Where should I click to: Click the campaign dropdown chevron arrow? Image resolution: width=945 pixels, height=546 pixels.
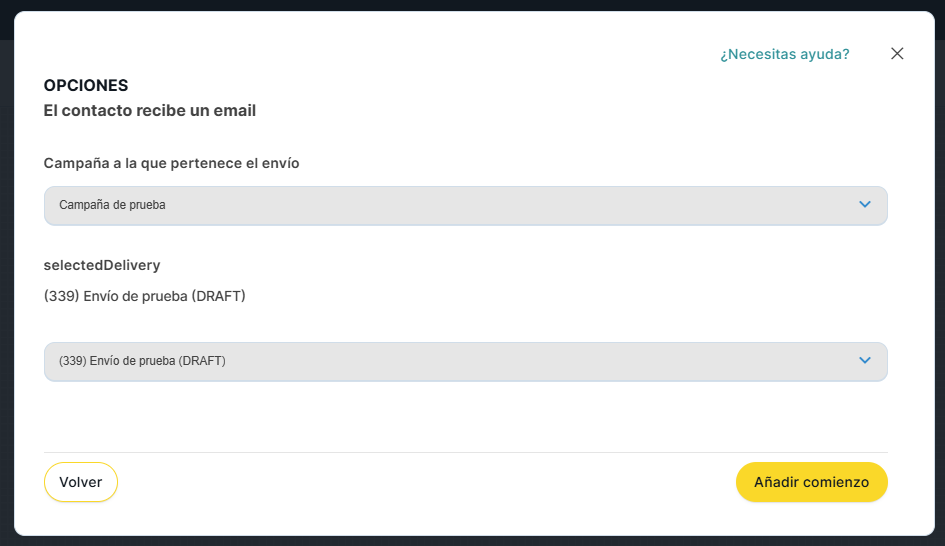pos(865,205)
